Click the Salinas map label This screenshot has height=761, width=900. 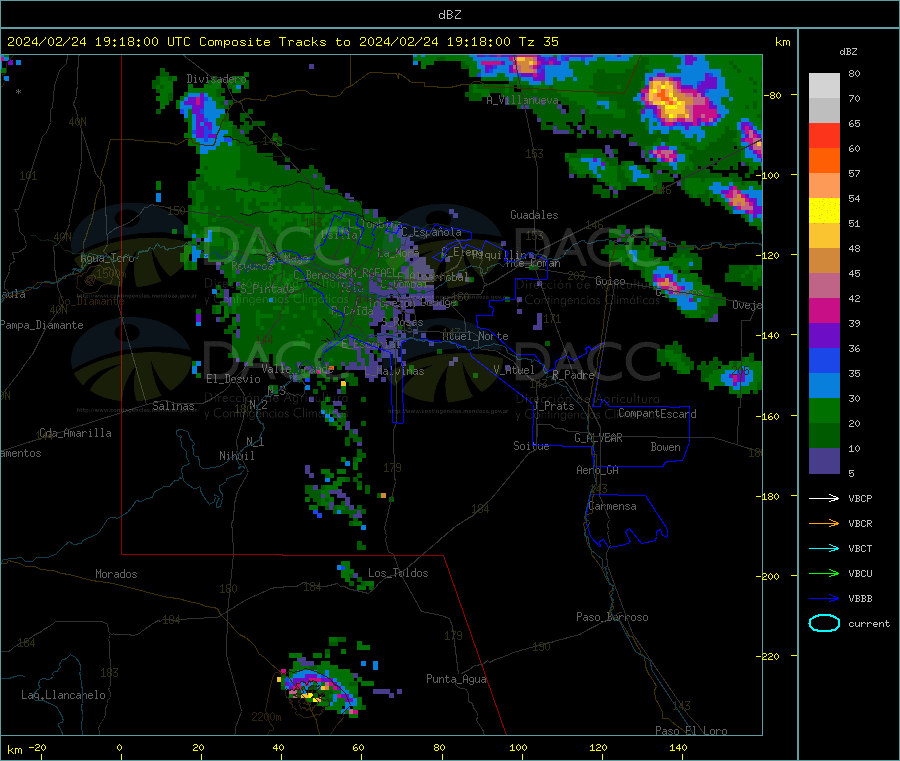click(x=173, y=406)
